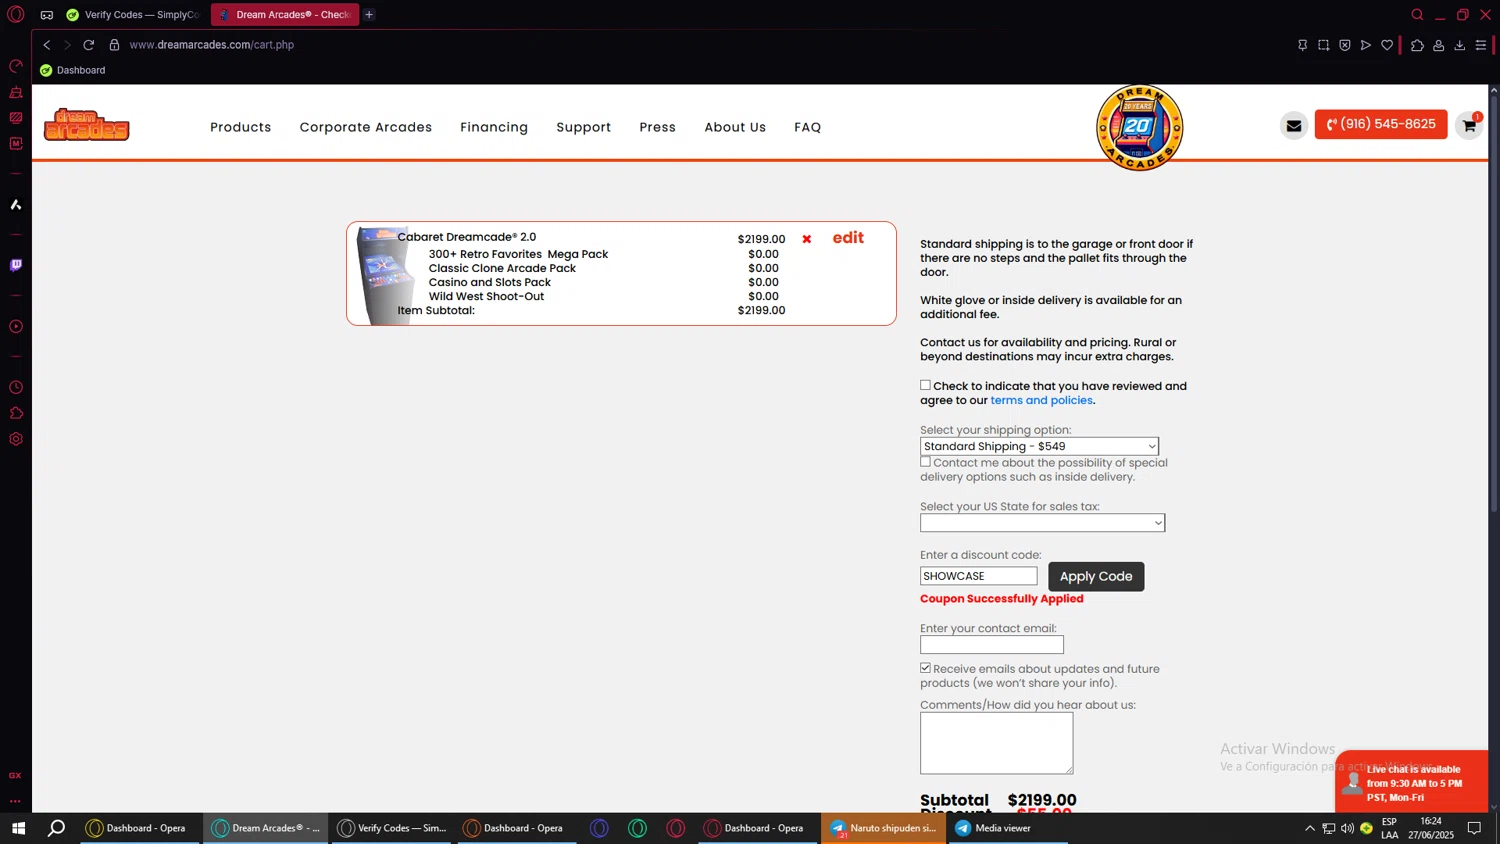
Task: Open Twitch panel in sidebar
Action: (16, 265)
